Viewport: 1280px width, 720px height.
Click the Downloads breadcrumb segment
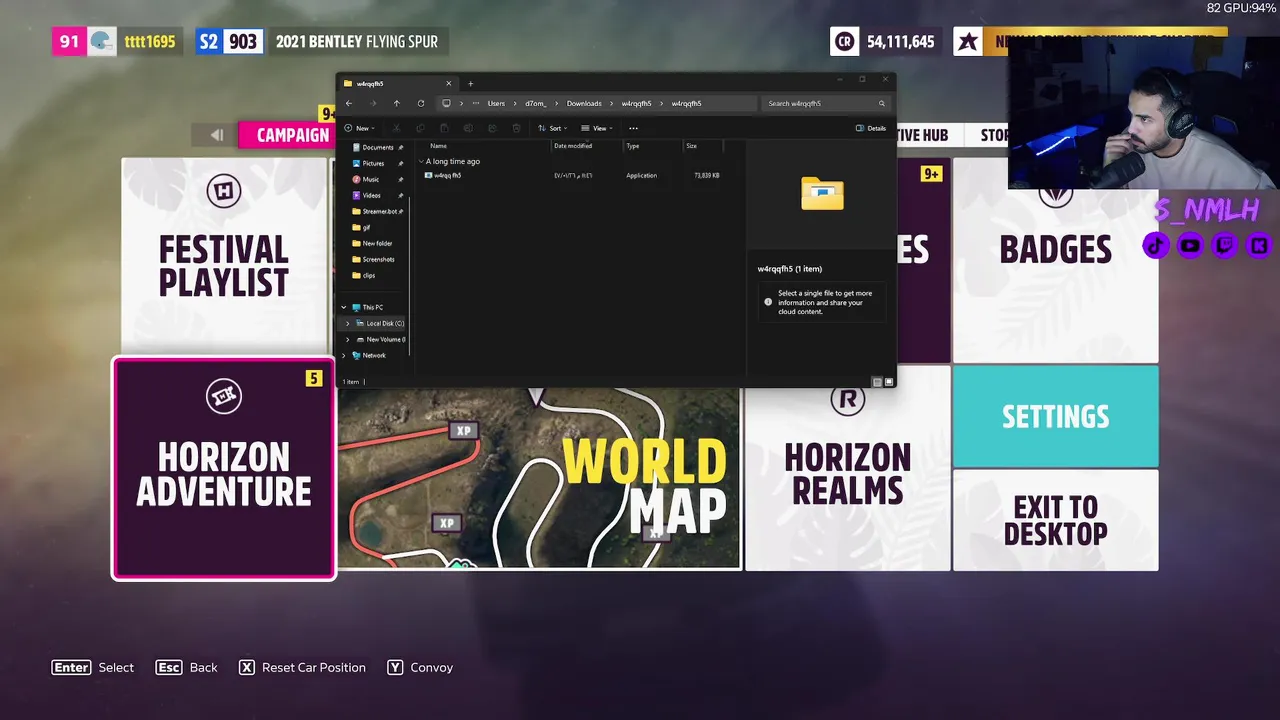point(584,103)
